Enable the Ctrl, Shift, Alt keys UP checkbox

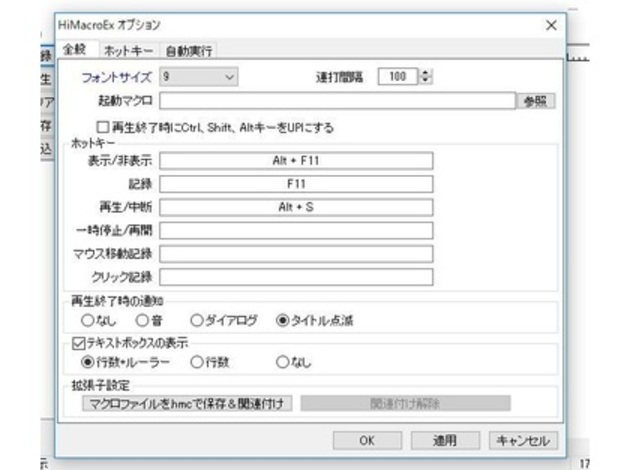103,127
